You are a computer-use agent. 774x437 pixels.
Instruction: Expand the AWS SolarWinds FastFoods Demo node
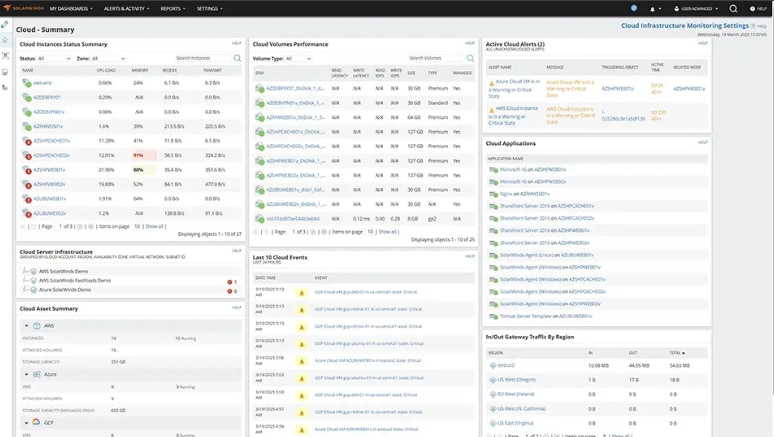(x=25, y=280)
